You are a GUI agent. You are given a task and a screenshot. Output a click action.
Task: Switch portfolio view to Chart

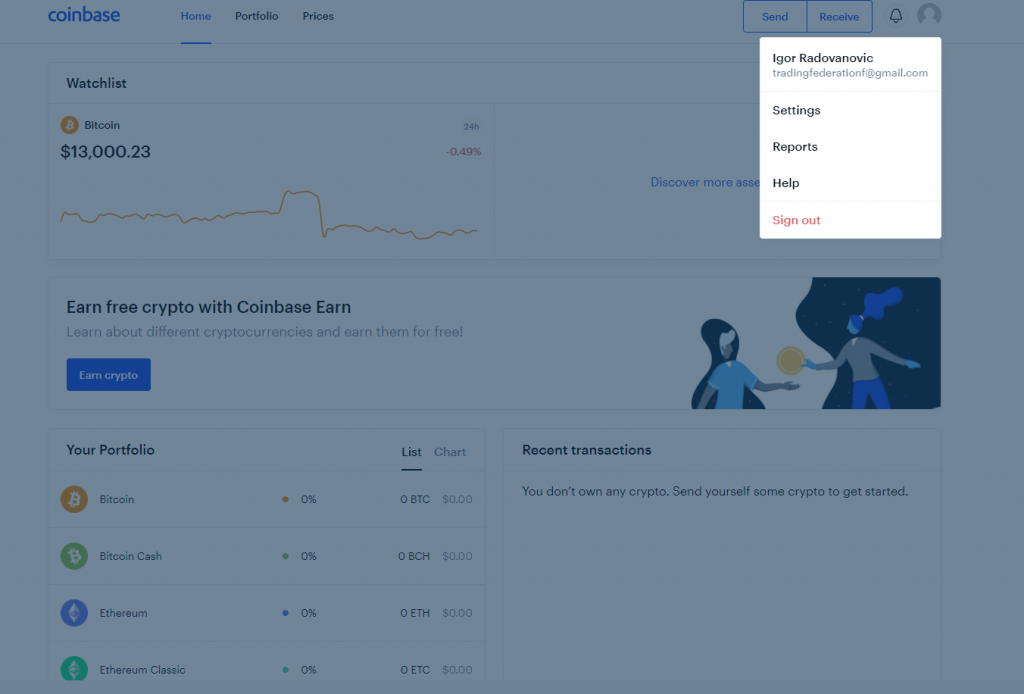tap(450, 452)
